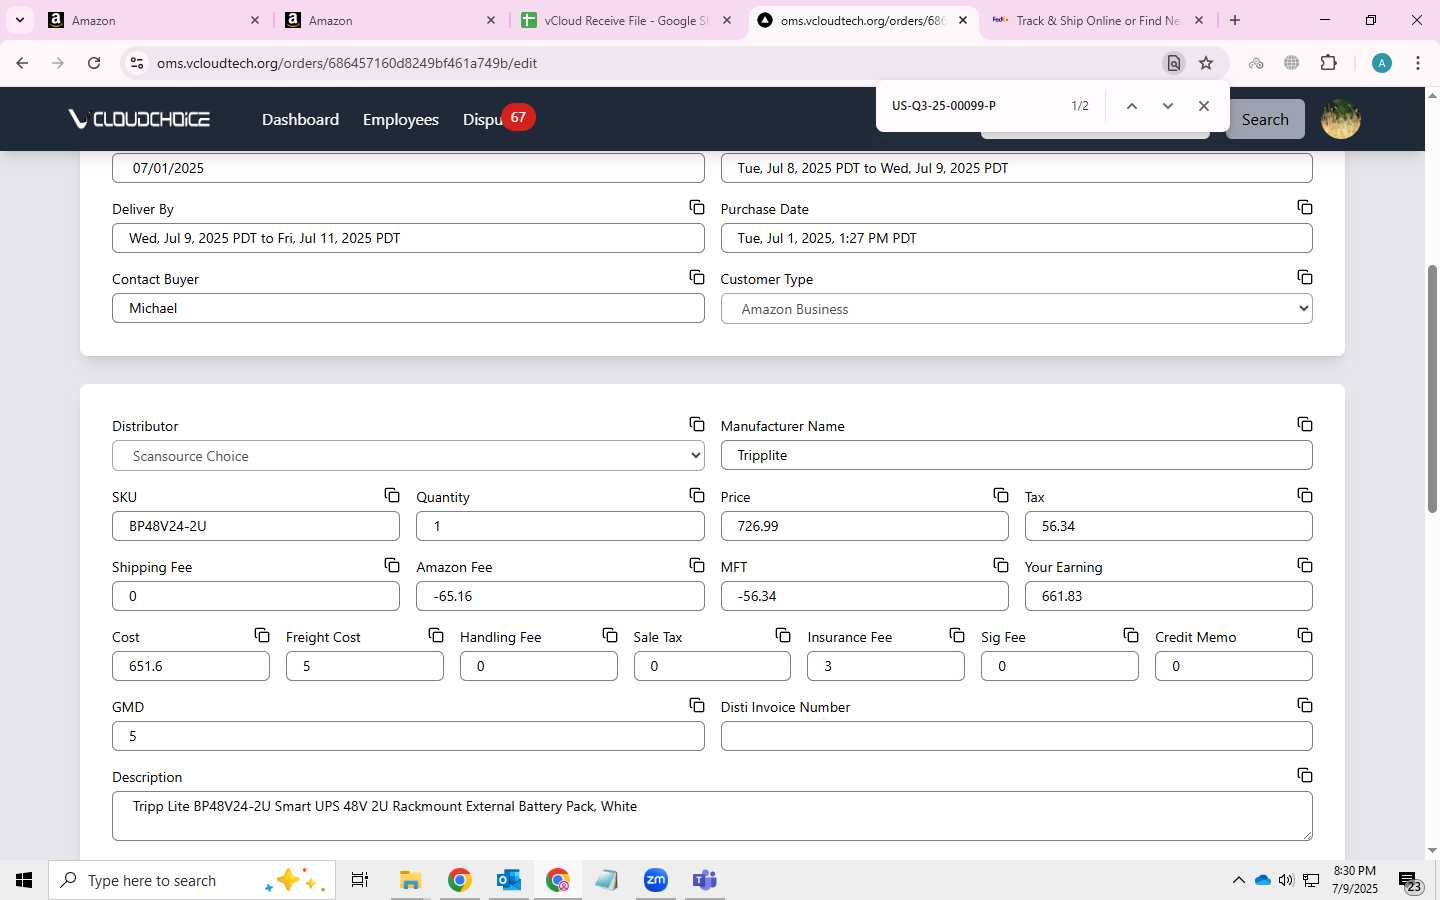This screenshot has width=1440, height=900.
Task: Copy the Sale Tax value
Action: click(783, 635)
